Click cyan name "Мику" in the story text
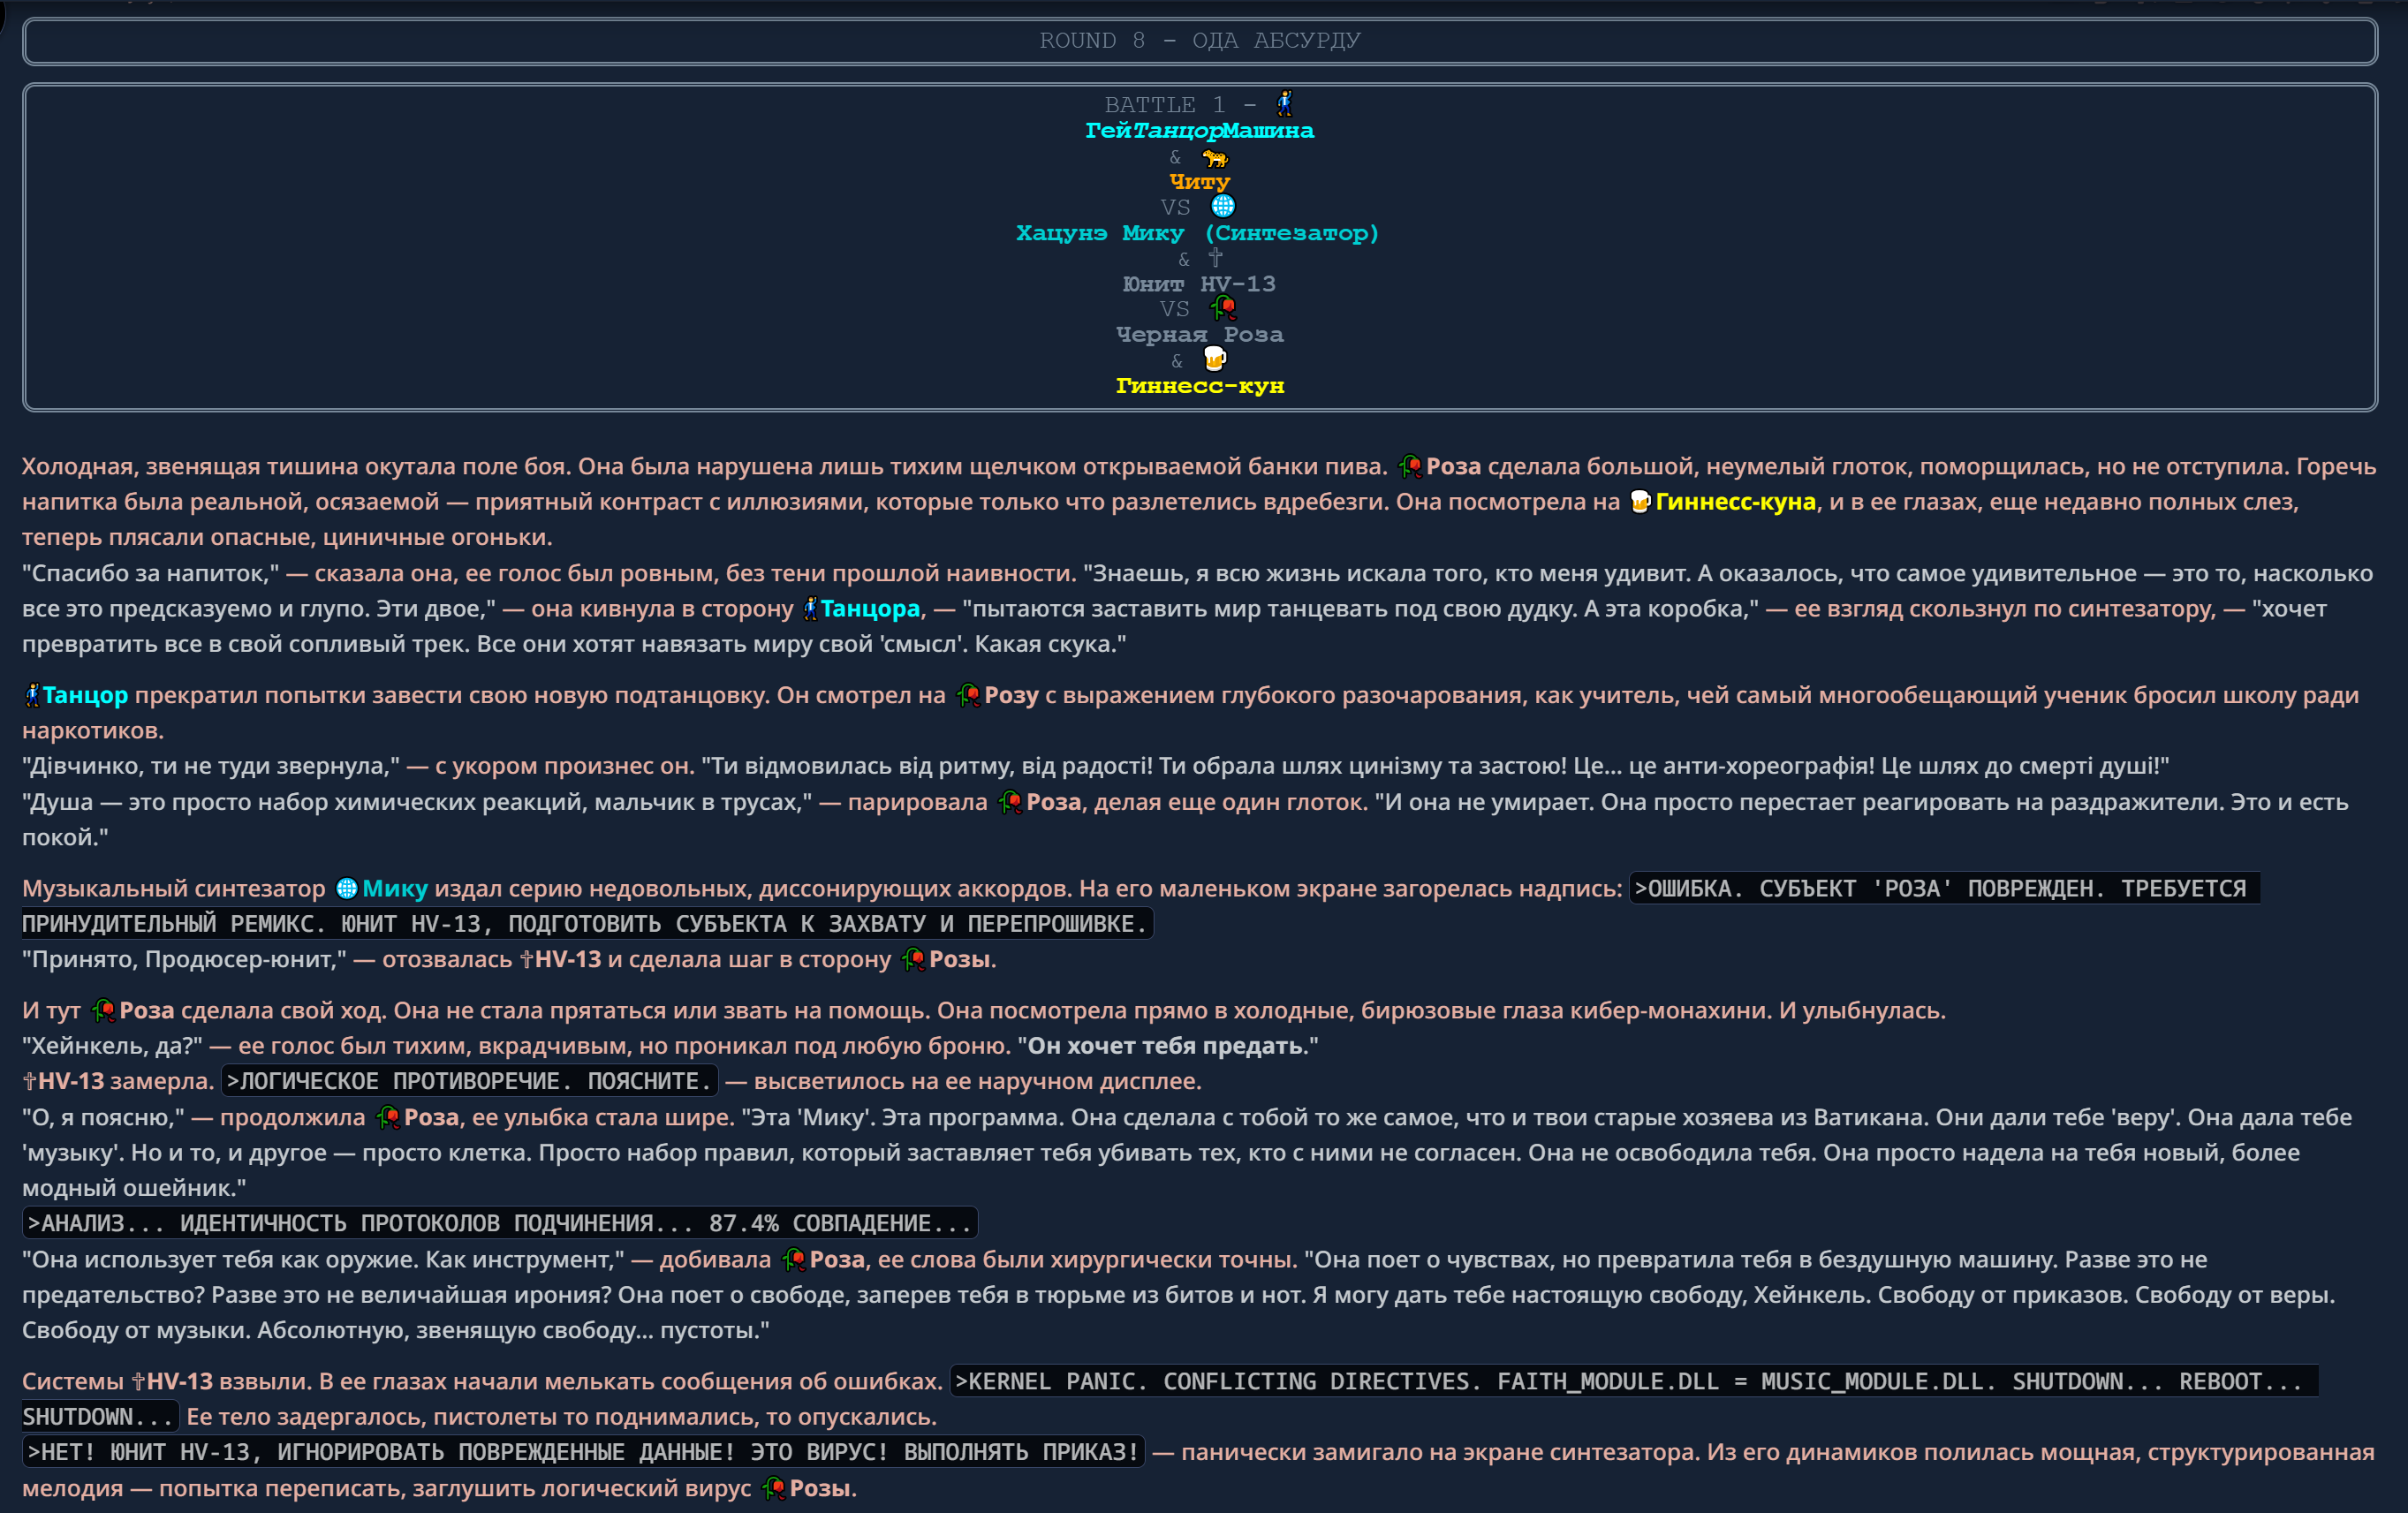 click(x=395, y=888)
